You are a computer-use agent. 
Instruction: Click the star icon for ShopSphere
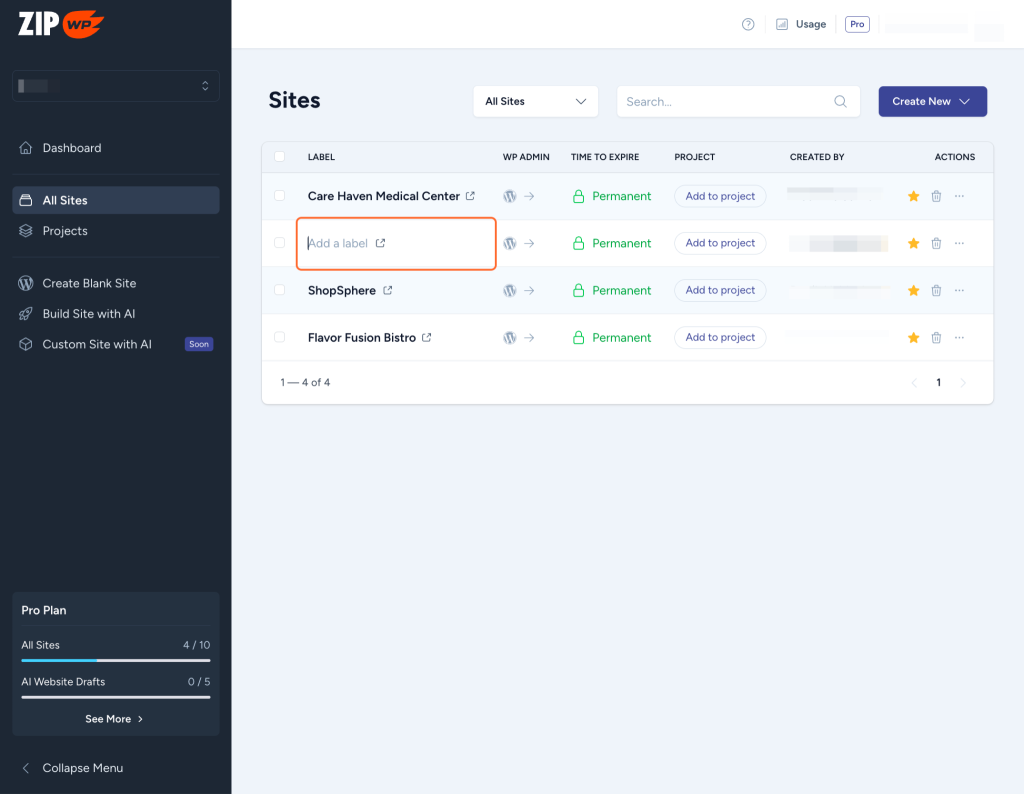(x=913, y=291)
